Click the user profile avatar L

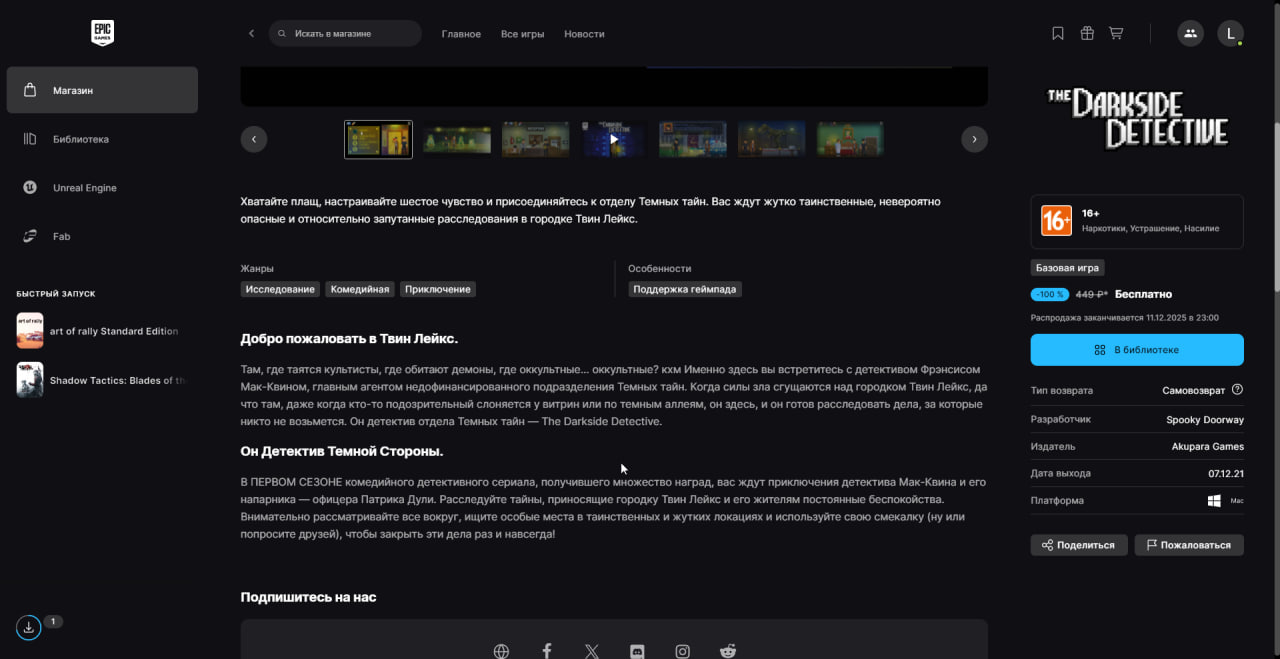pyautogui.click(x=1230, y=33)
